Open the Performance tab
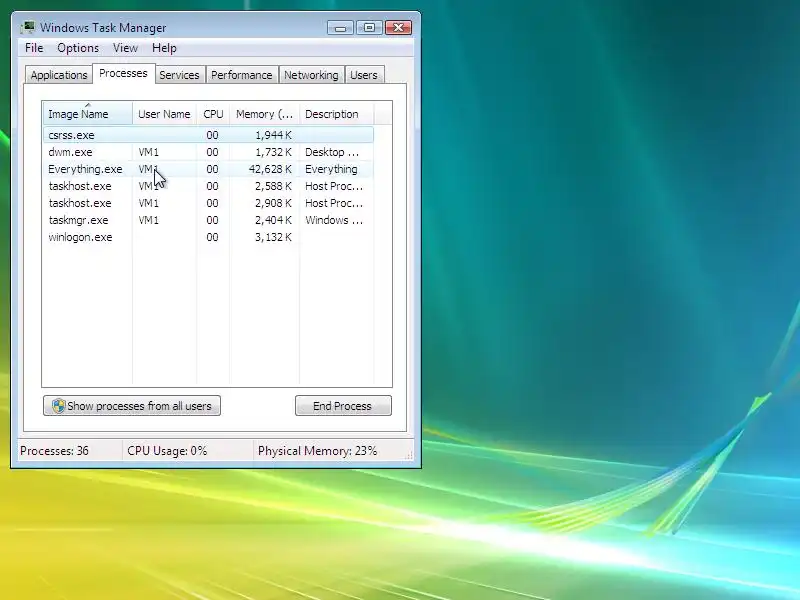Viewport: 800px width, 600px height. click(242, 75)
